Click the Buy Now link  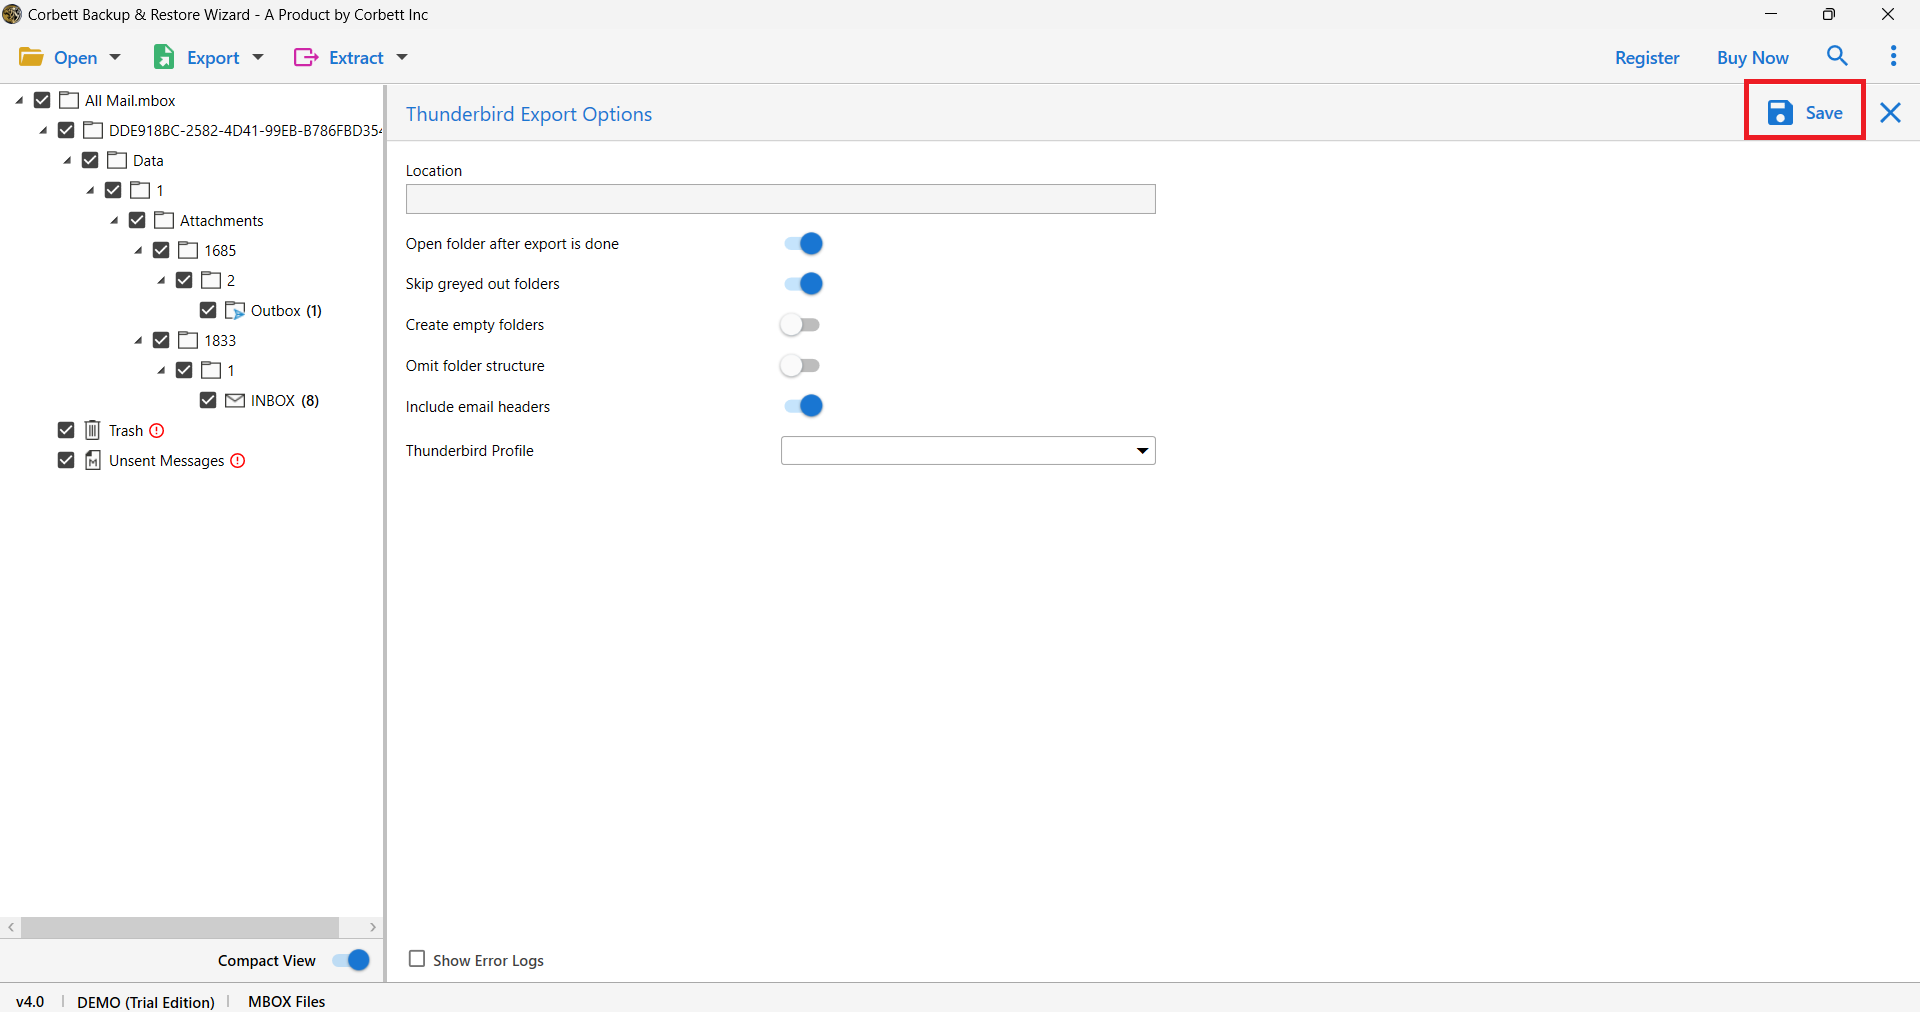(1753, 58)
